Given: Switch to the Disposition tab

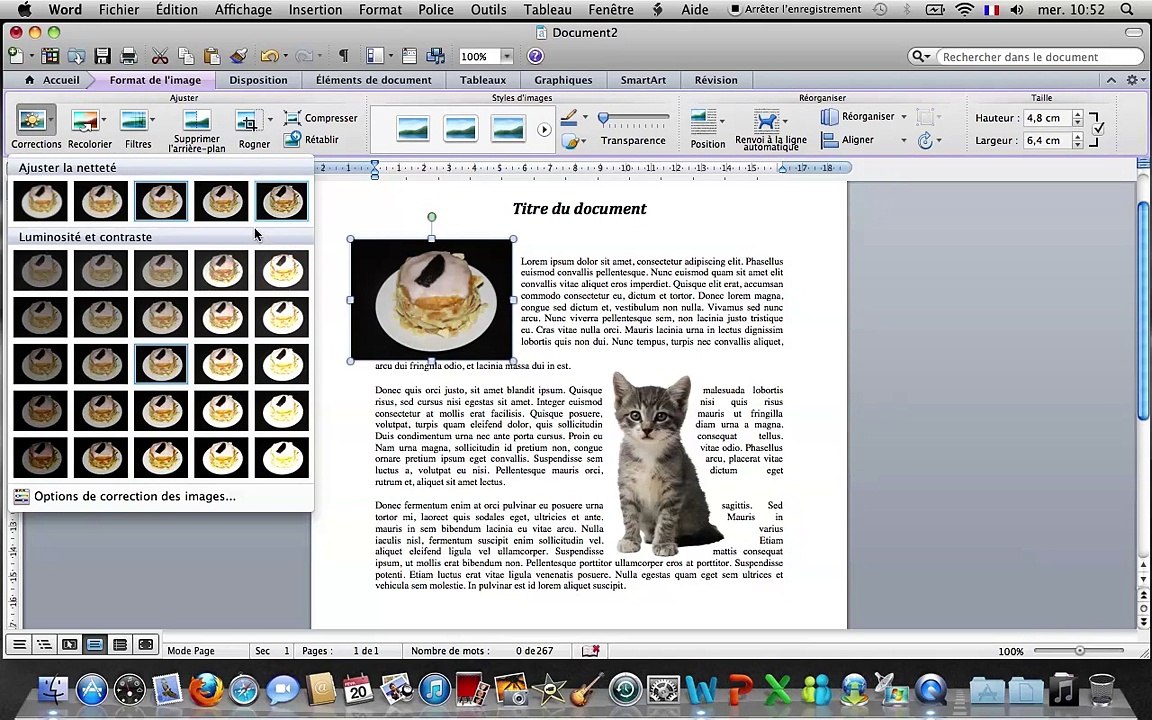Looking at the screenshot, I should (x=258, y=80).
